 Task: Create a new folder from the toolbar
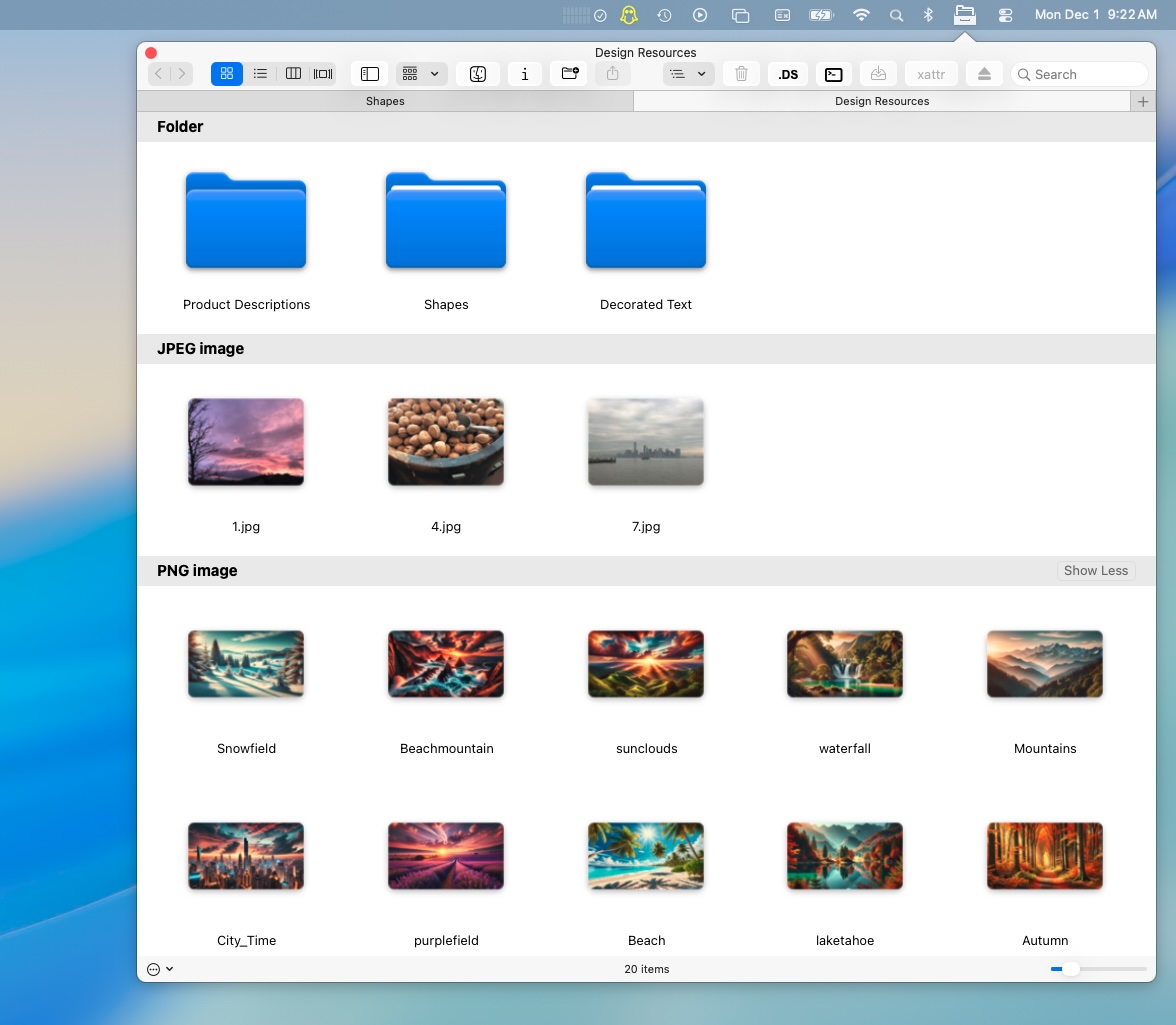coord(569,73)
